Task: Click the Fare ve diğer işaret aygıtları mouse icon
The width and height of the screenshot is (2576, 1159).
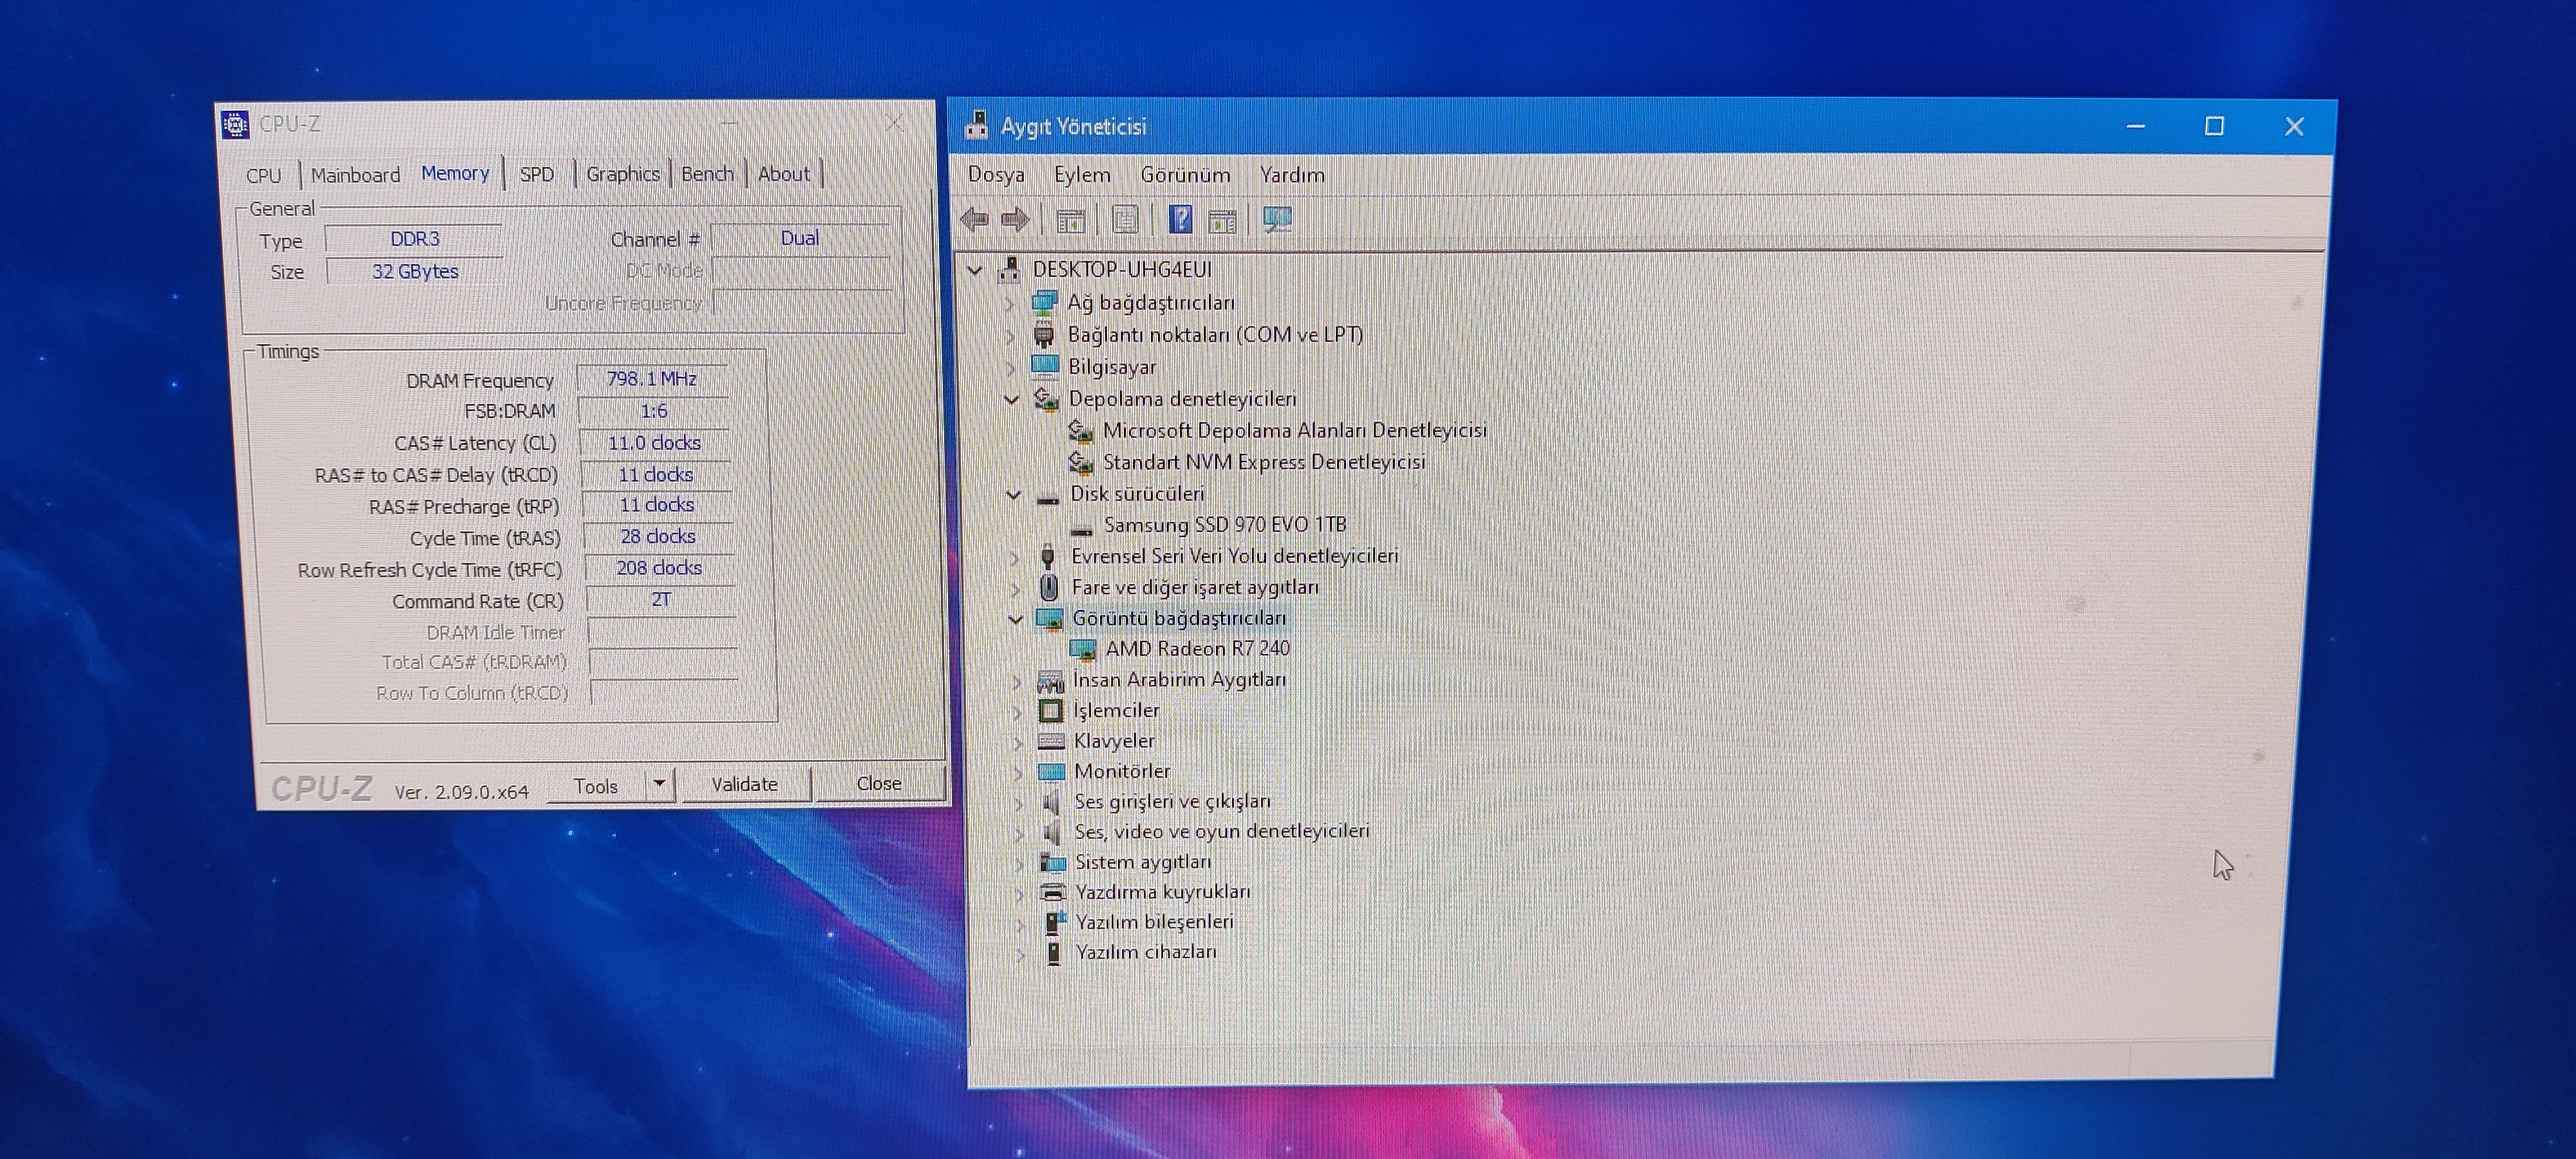Action: (x=1049, y=587)
